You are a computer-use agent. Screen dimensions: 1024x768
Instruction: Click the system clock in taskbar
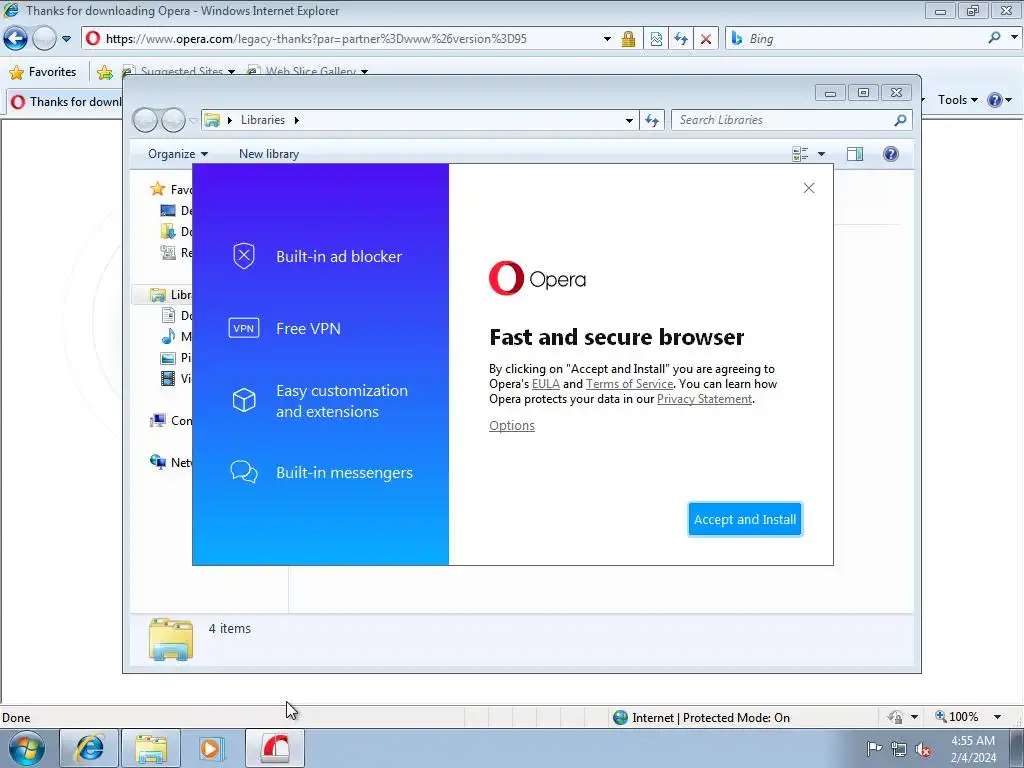tap(973, 749)
